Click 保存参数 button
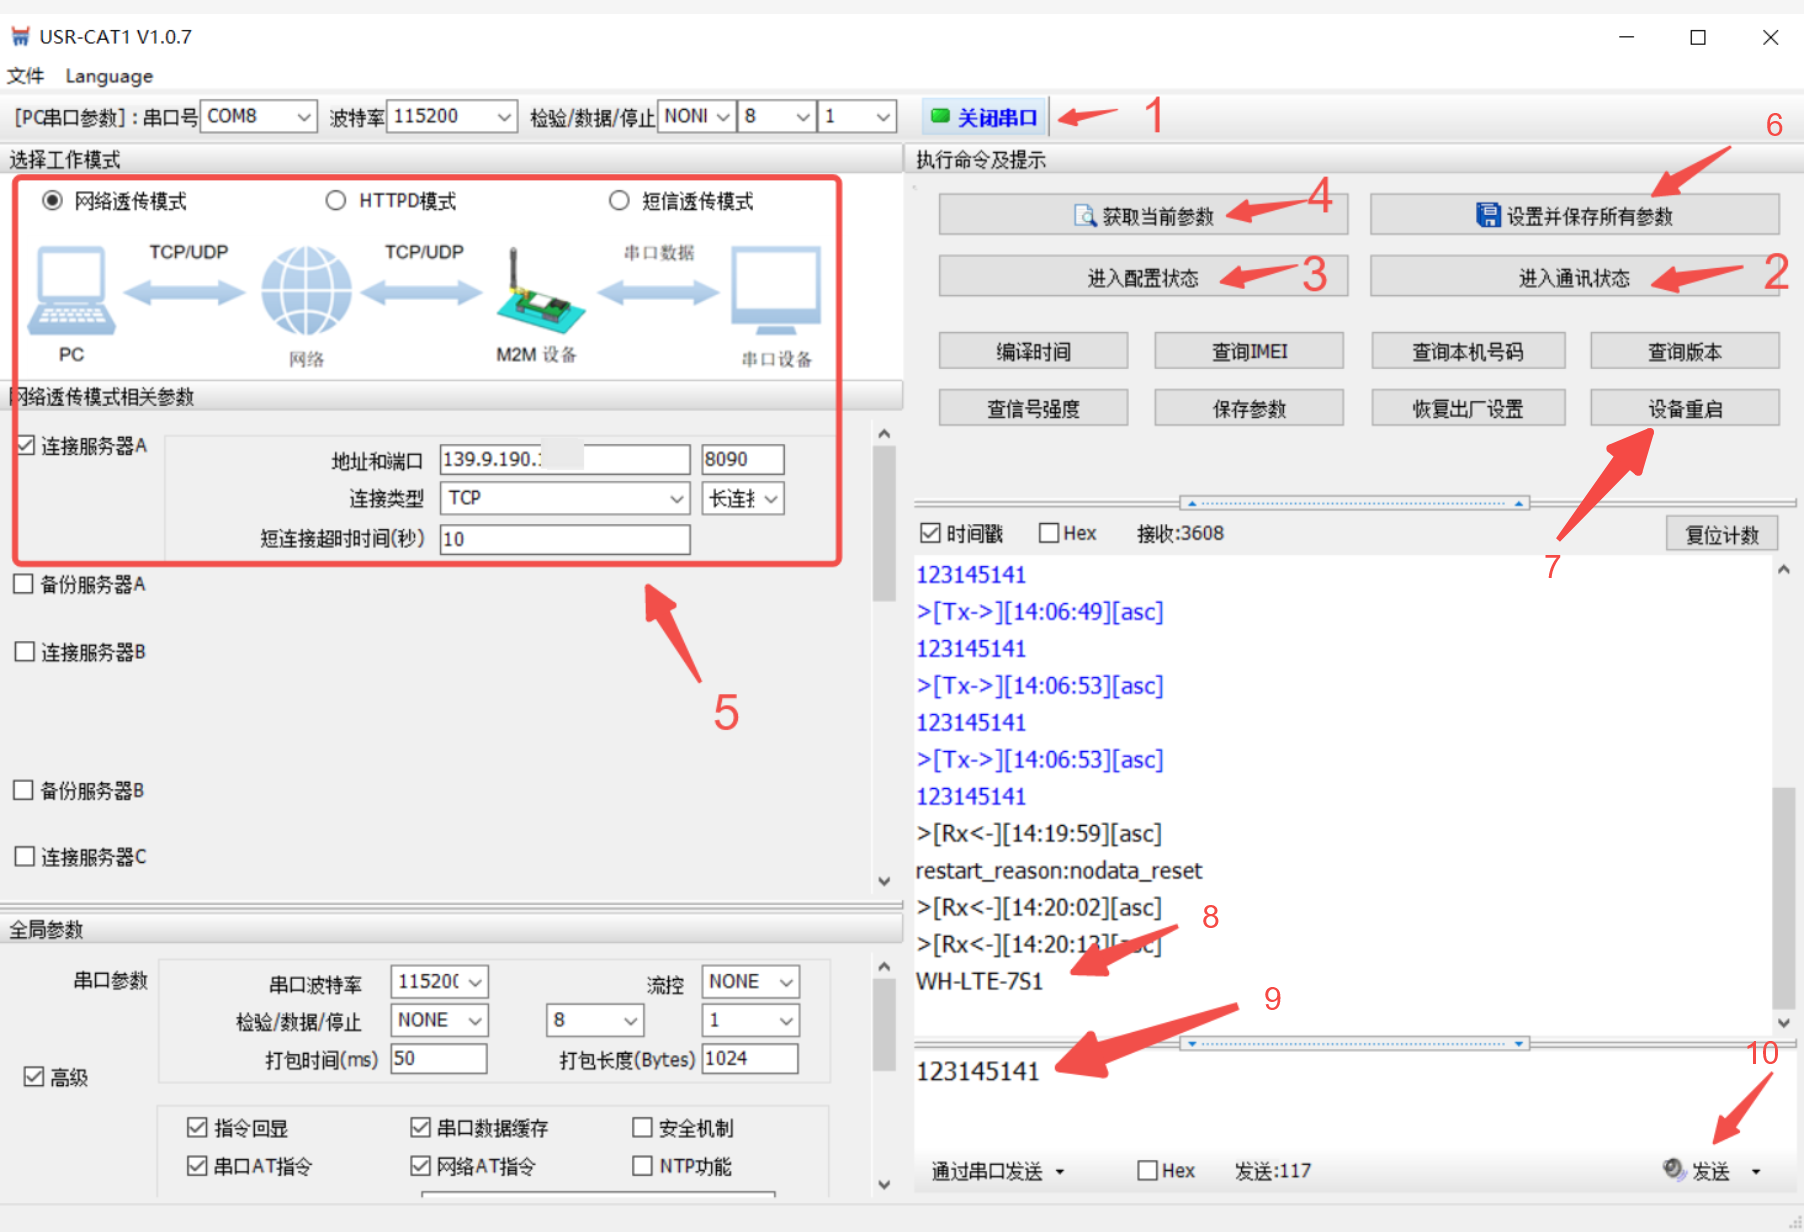The image size is (1804, 1232). [1249, 408]
